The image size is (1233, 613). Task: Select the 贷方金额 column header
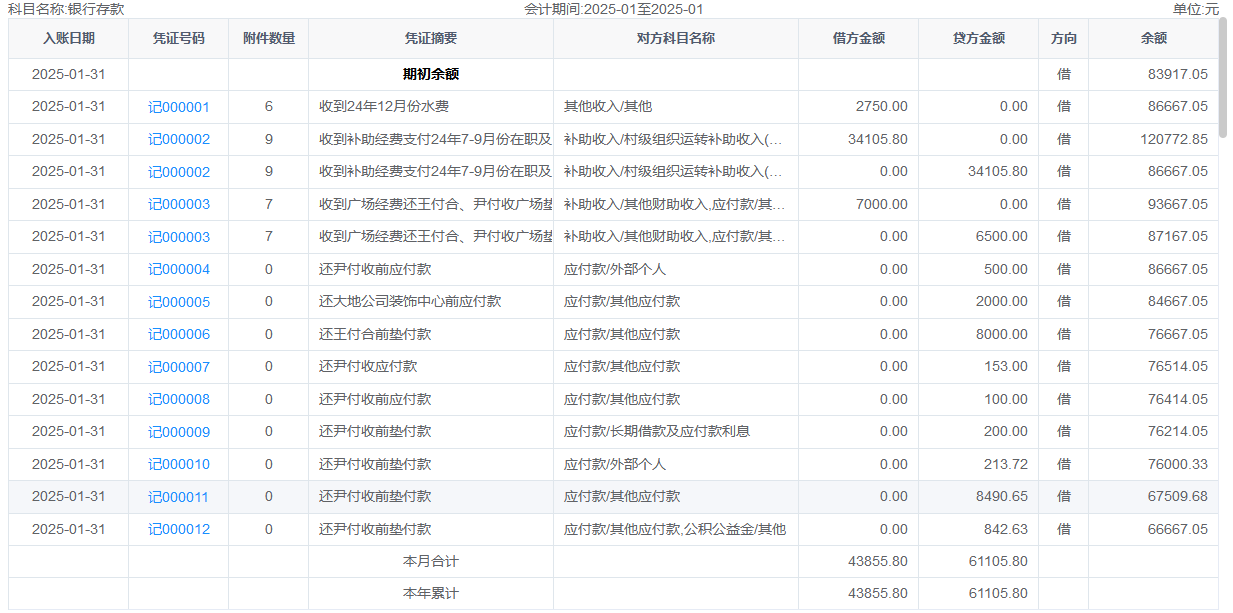pos(979,39)
